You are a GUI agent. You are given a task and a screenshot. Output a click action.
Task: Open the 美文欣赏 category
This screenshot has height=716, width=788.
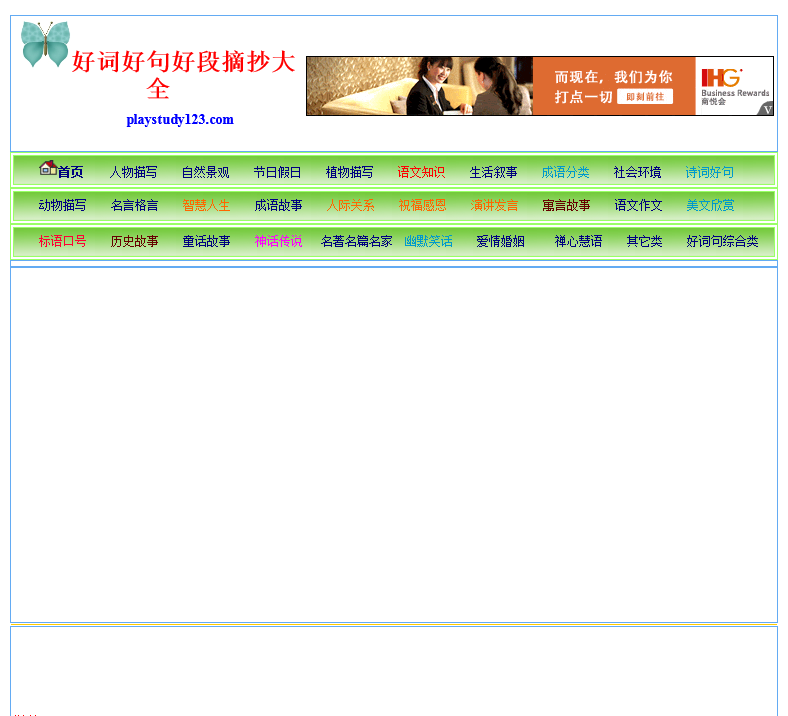pos(710,205)
